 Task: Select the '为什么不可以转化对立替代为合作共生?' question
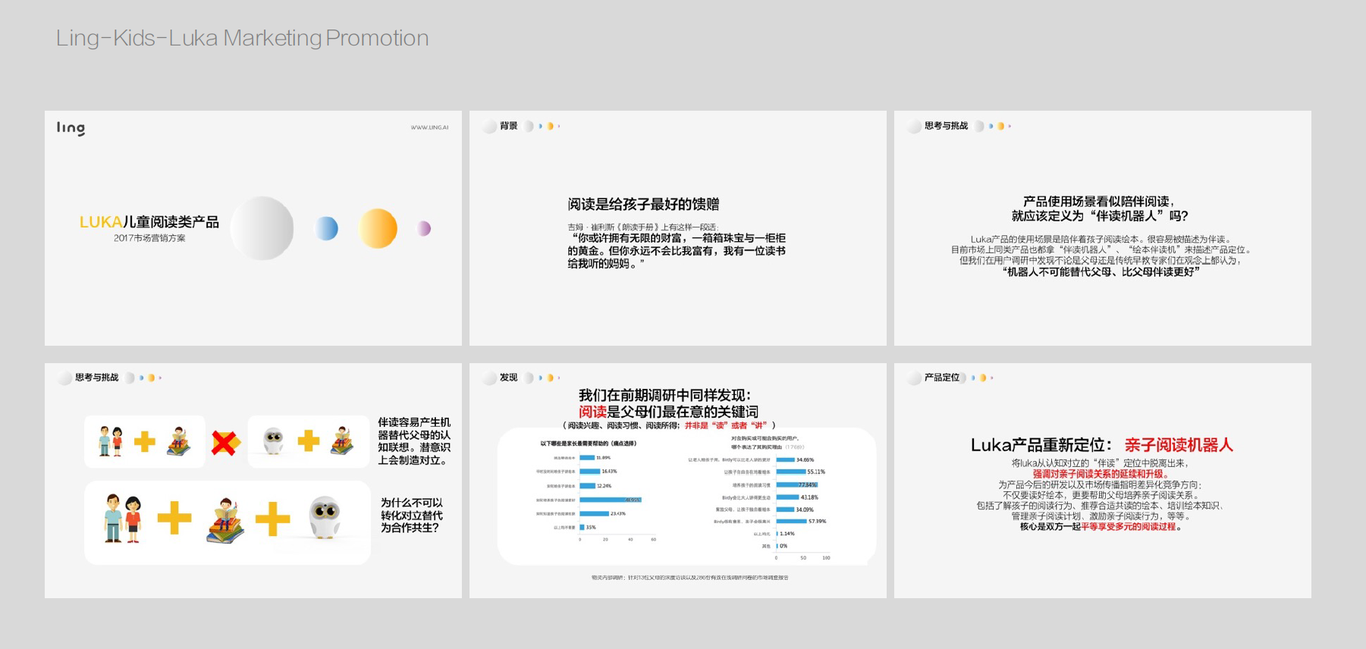point(412,515)
